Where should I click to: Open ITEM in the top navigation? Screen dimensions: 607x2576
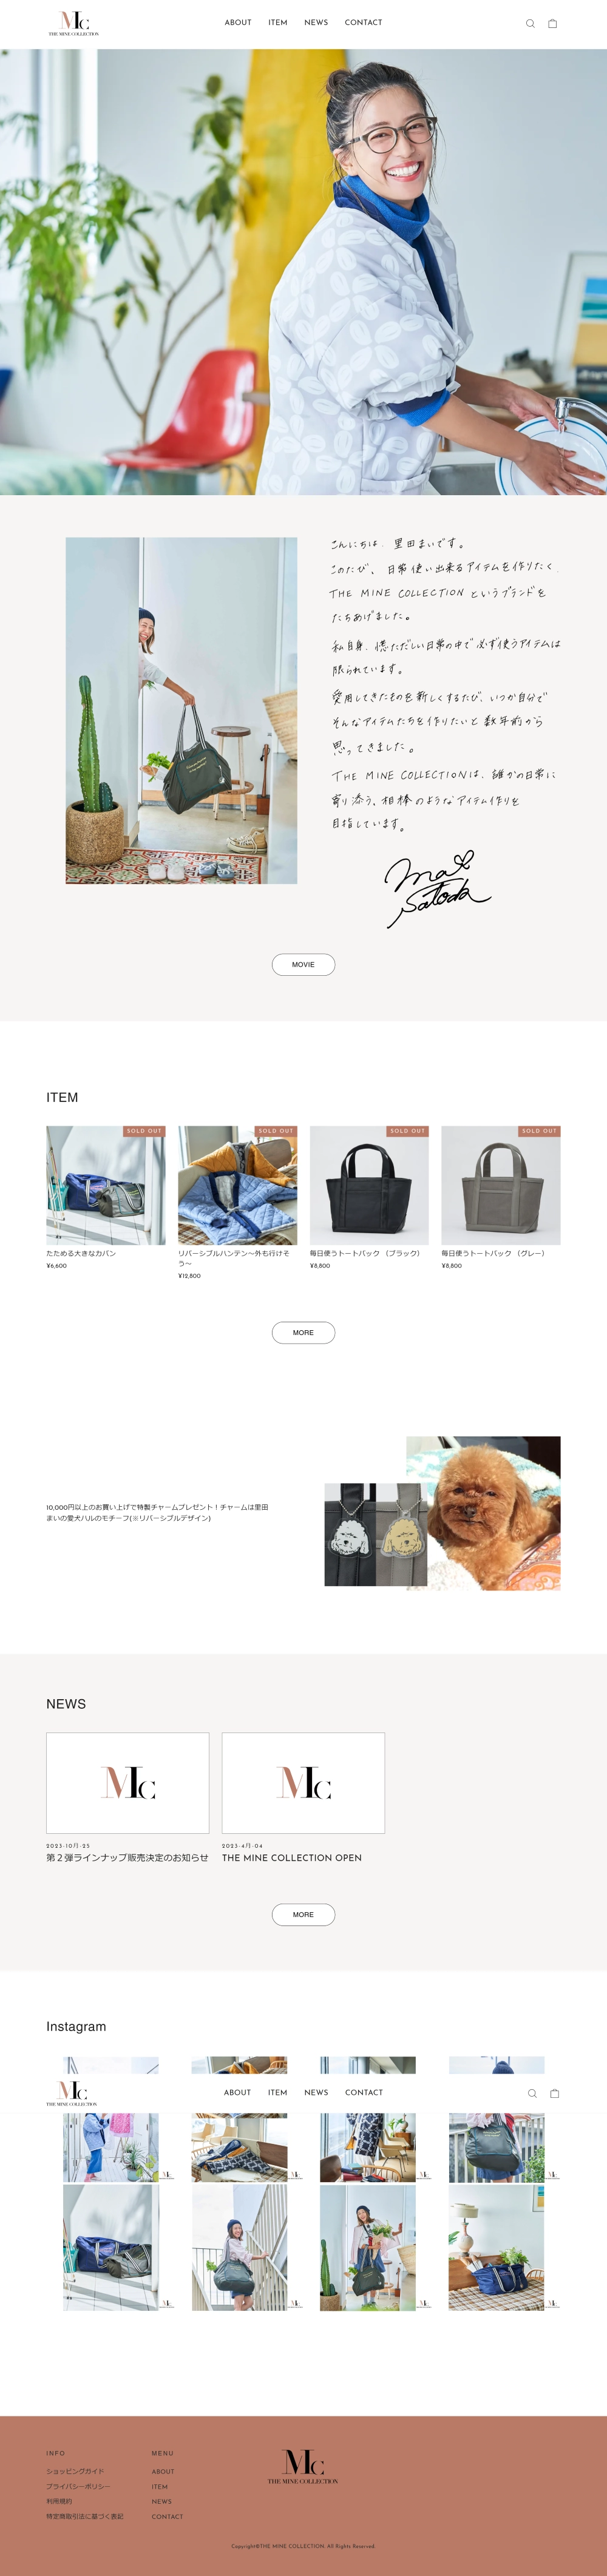(x=278, y=22)
